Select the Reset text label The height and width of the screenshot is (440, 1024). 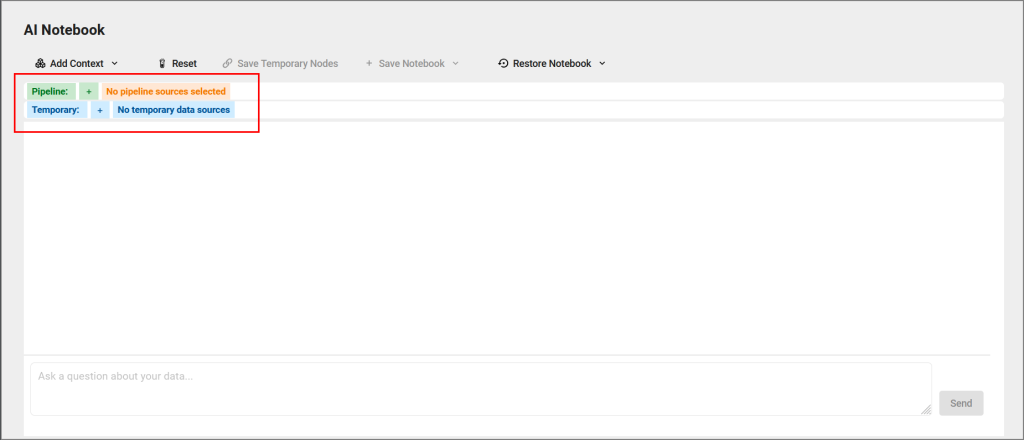point(184,63)
